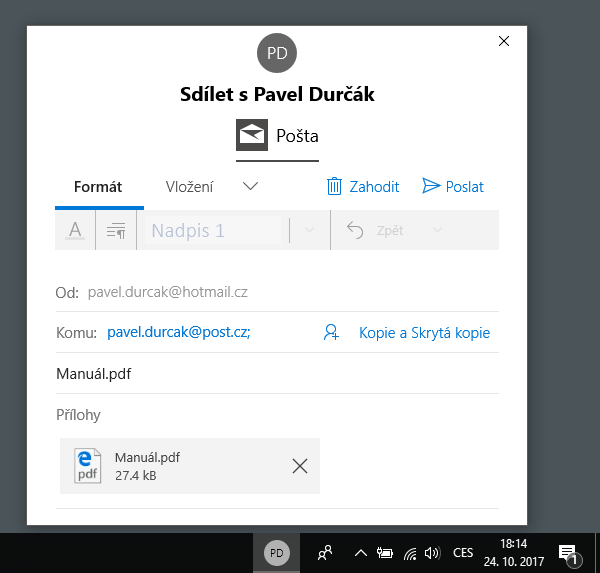Switch to the Formát tab
This screenshot has width=600, height=573.
pyautogui.click(x=98, y=187)
